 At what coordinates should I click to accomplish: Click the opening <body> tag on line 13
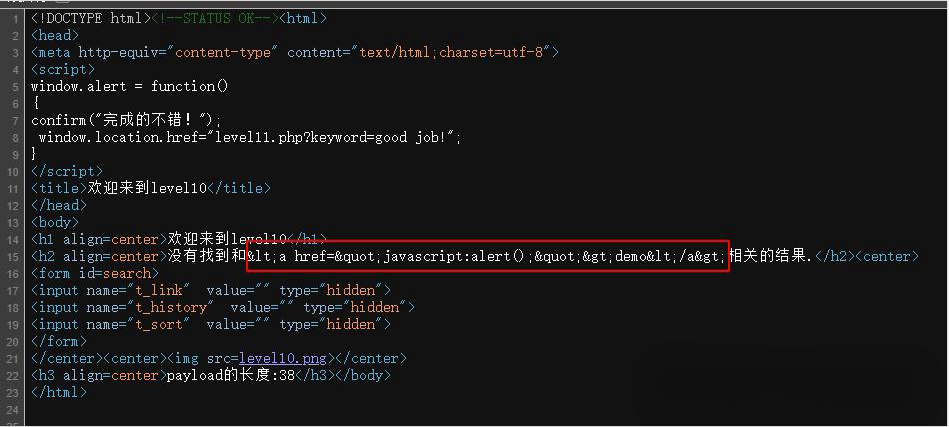[55, 223]
